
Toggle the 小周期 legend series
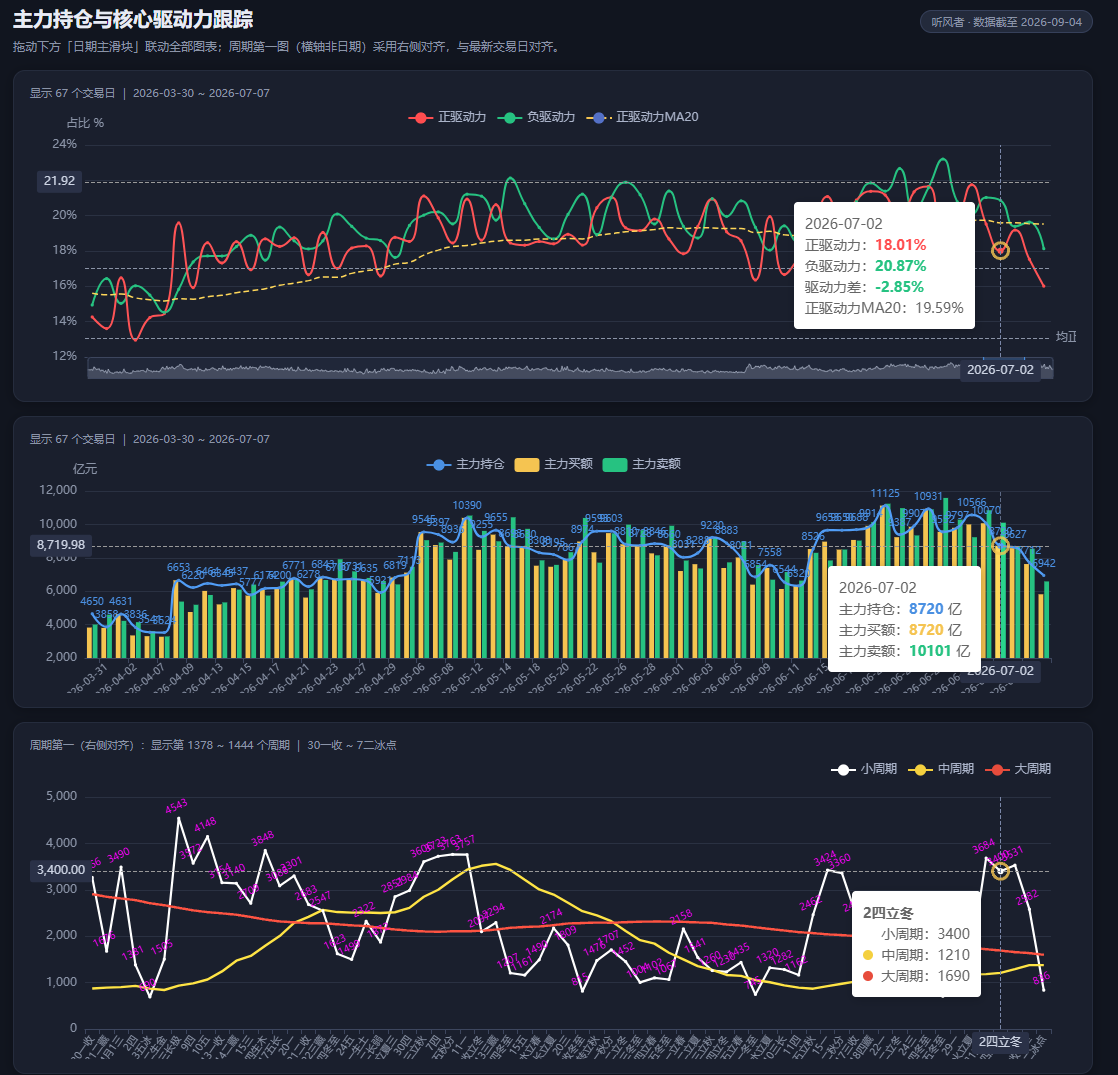coord(864,768)
